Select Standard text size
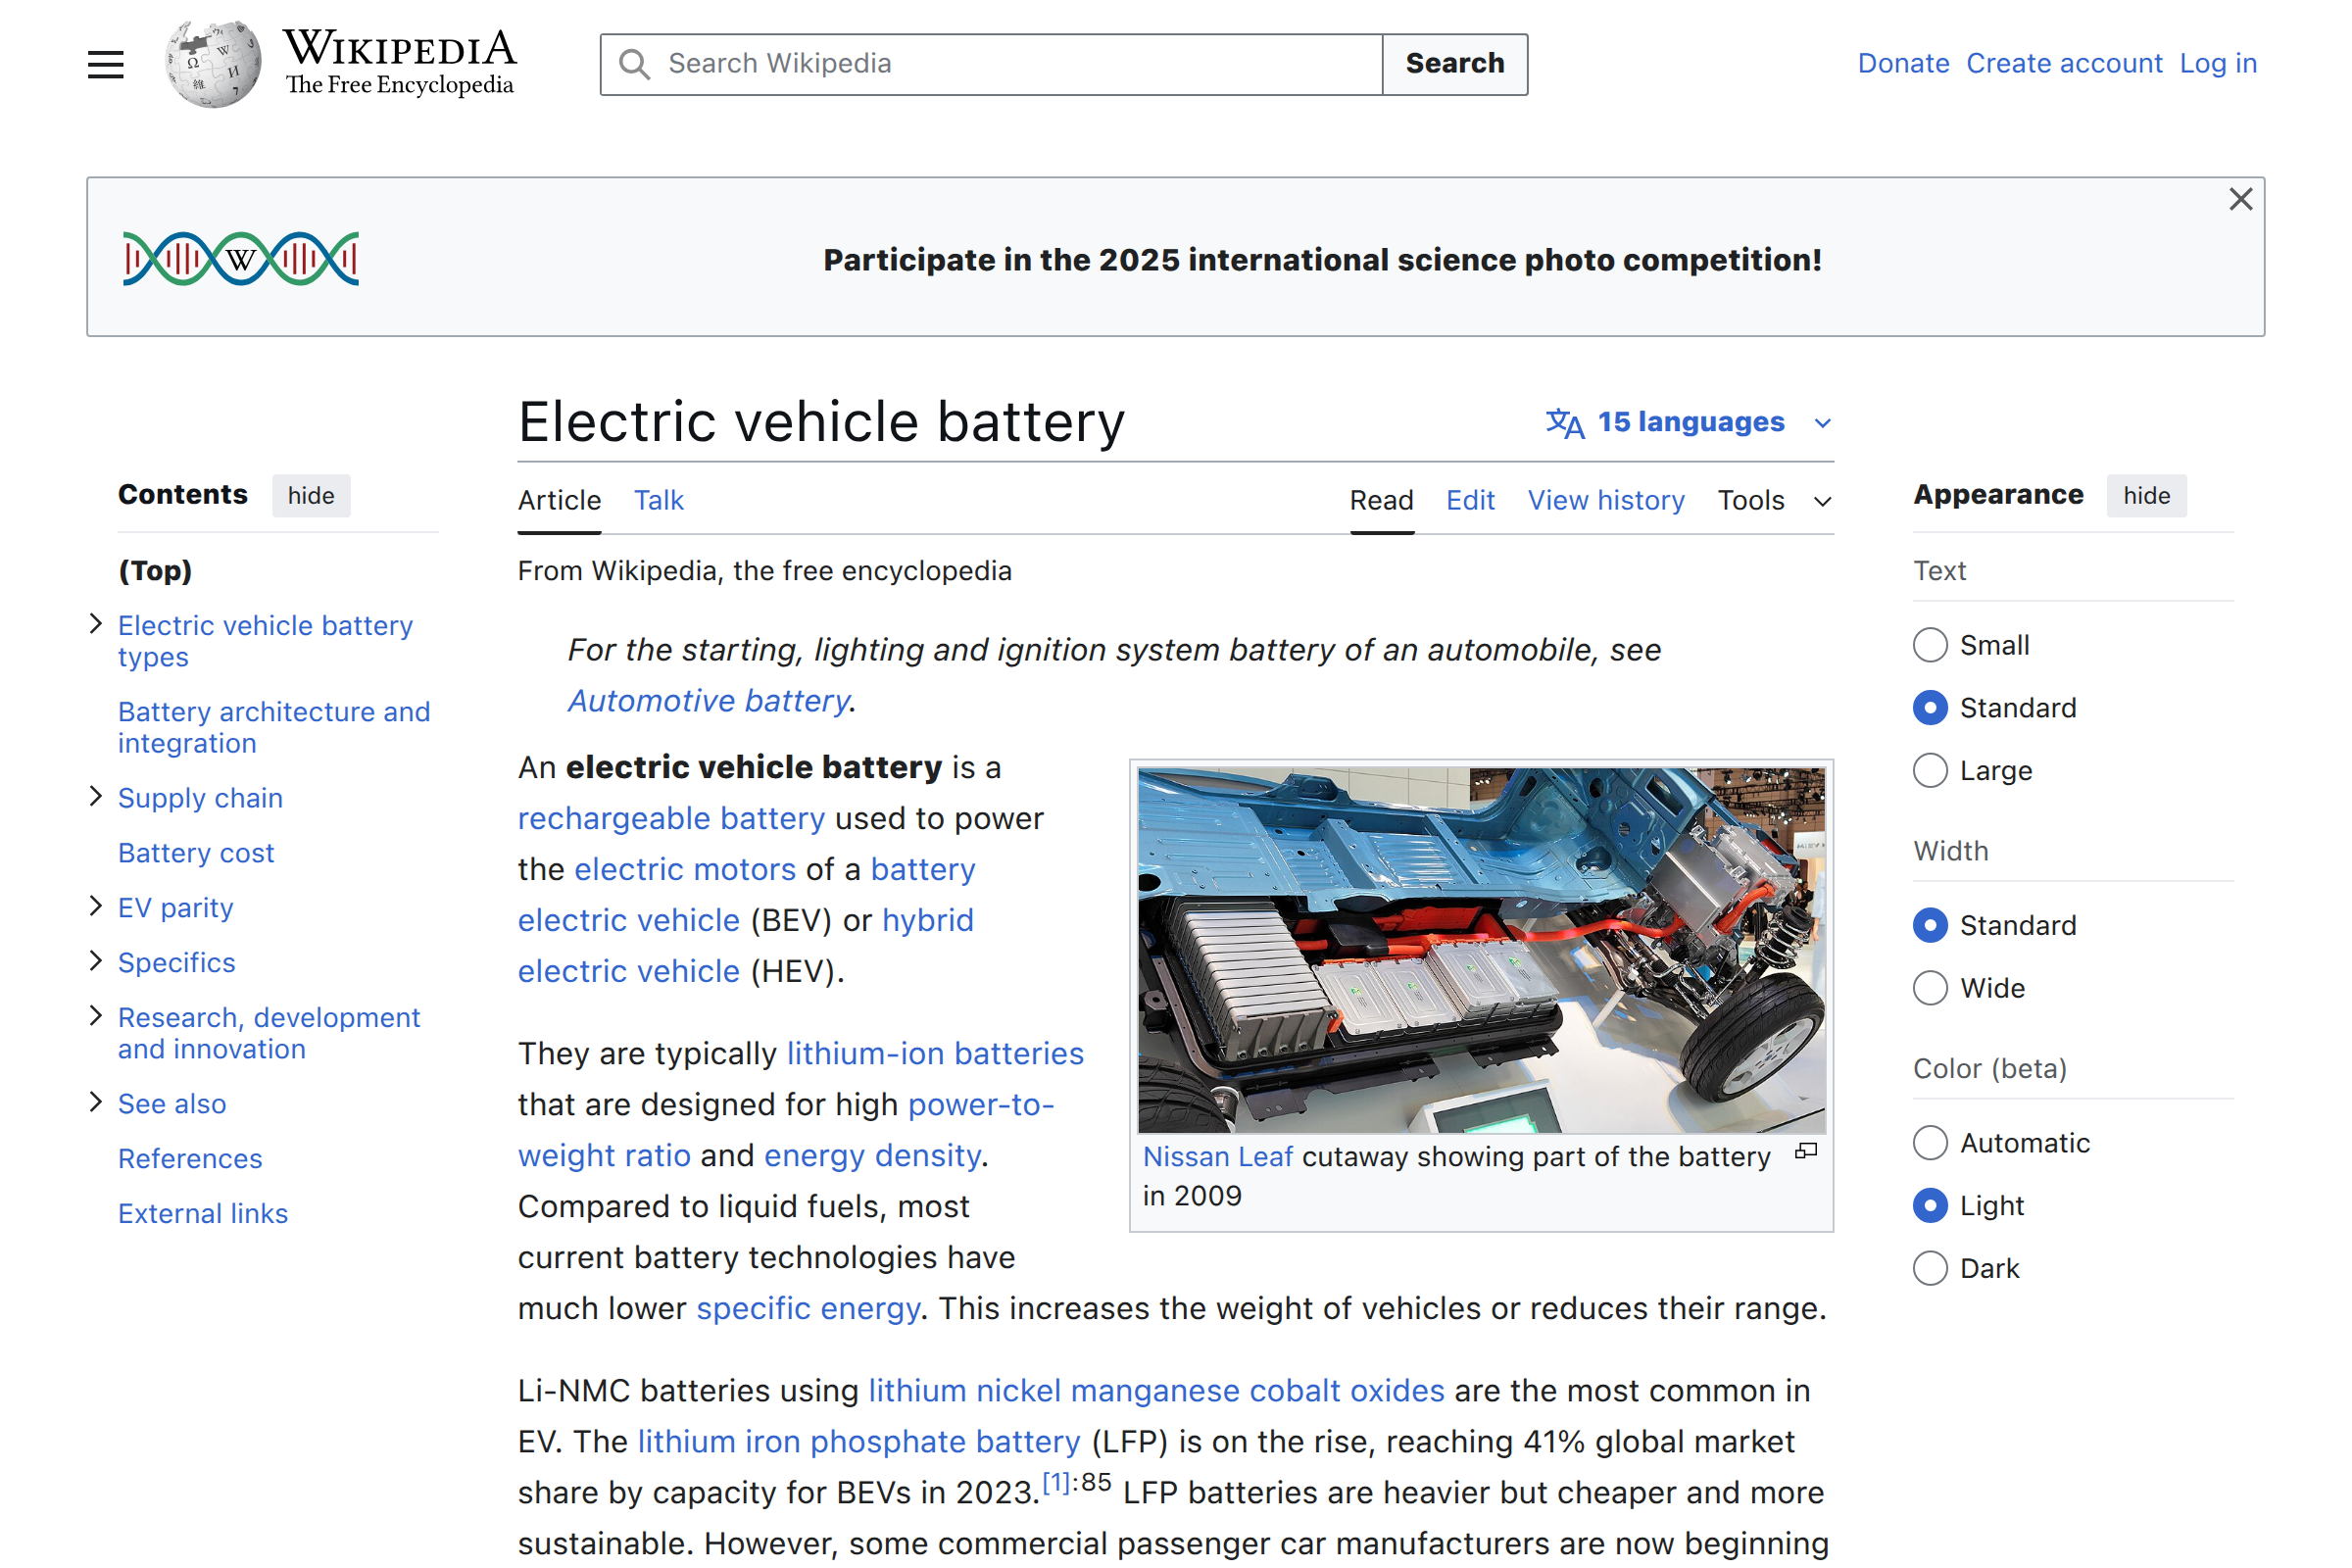The width and height of the screenshot is (2352, 1568). (1930, 708)
